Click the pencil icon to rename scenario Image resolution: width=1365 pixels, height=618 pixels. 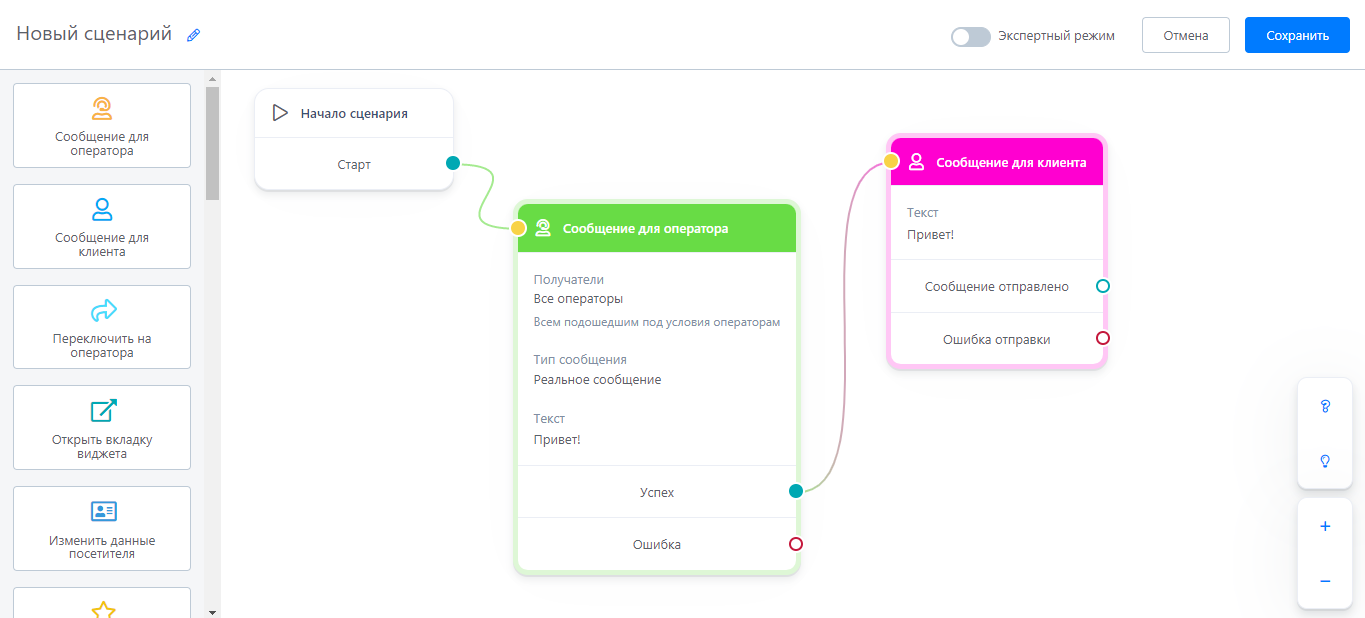click(194, 35)
